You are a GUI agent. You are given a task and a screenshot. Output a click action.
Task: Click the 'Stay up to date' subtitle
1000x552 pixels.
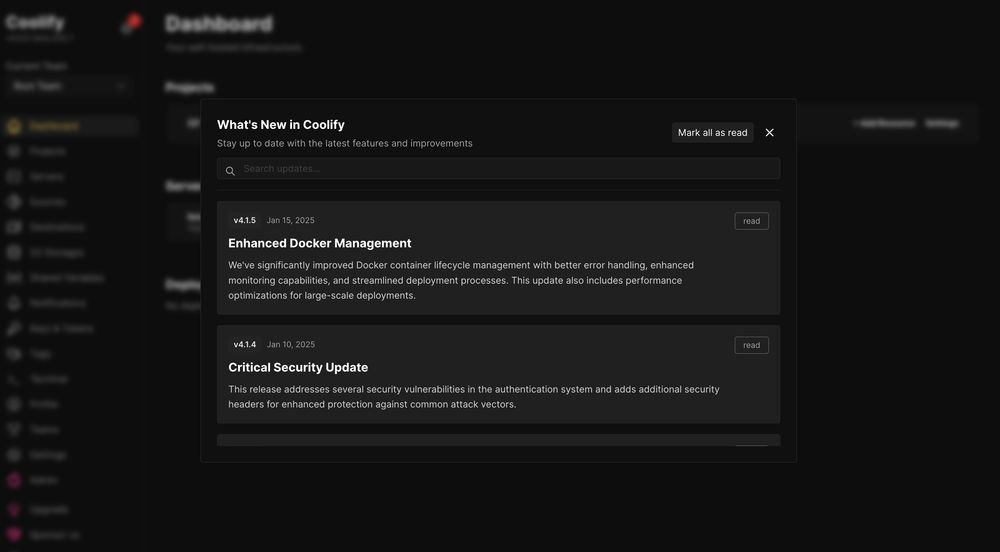coord(344,143)
